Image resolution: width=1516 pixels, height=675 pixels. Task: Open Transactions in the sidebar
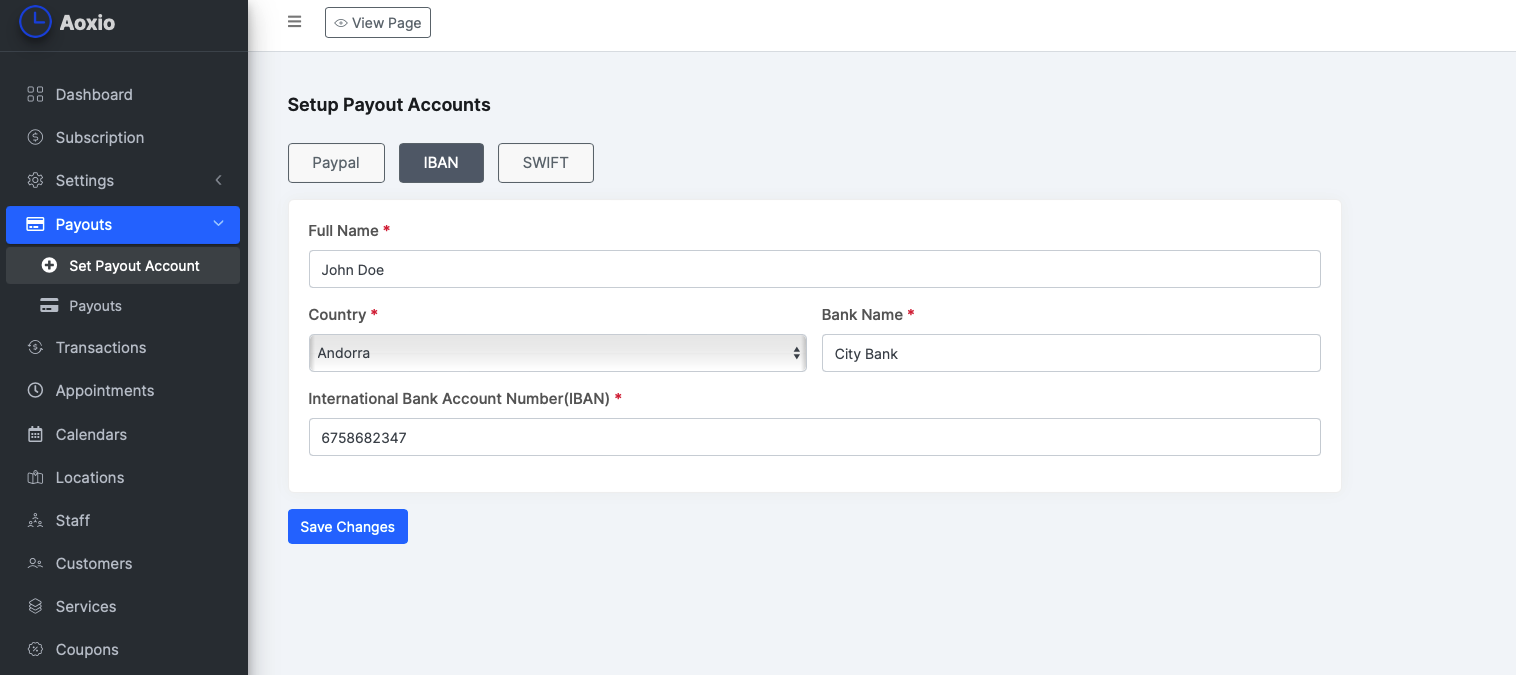point(101,347)
